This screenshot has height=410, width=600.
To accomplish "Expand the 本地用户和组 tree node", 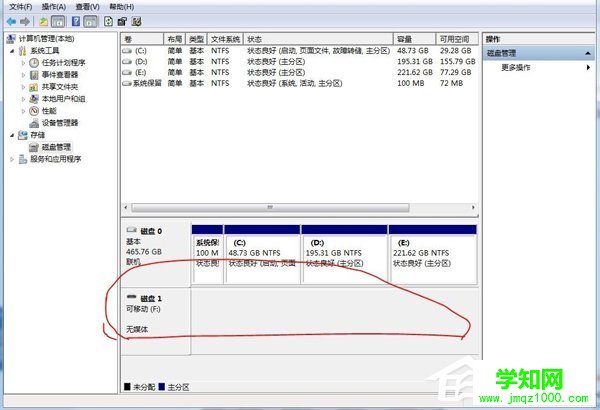I will click(x=23, y=99).
